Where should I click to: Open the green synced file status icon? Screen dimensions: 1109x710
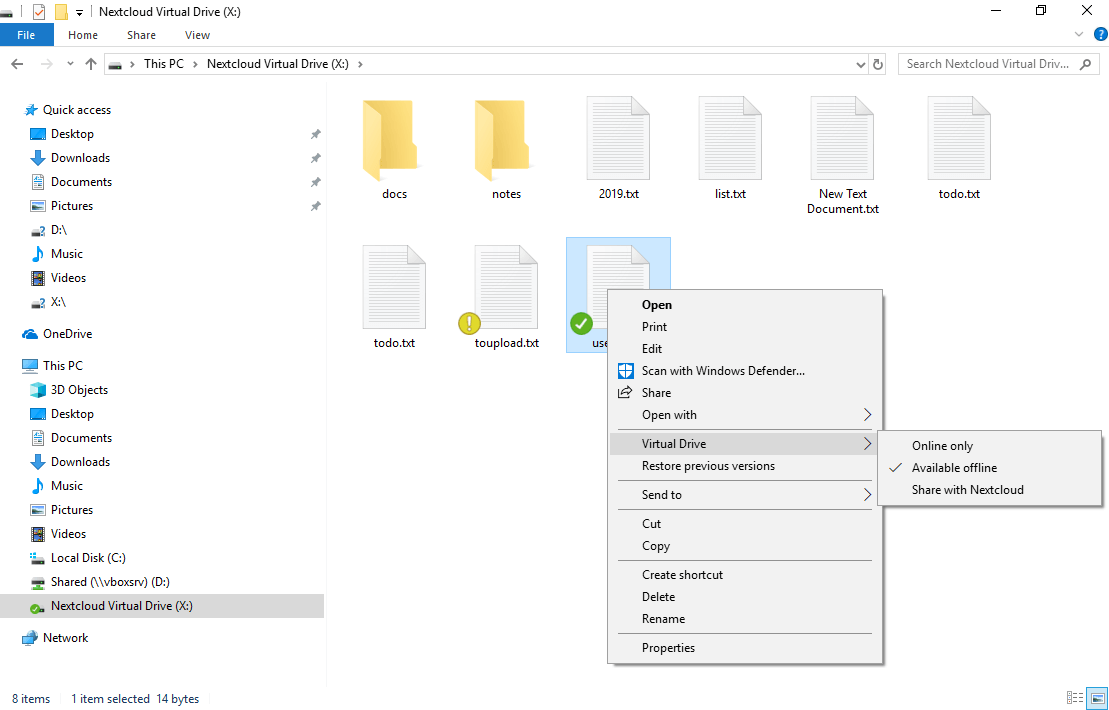pos(581,323)
